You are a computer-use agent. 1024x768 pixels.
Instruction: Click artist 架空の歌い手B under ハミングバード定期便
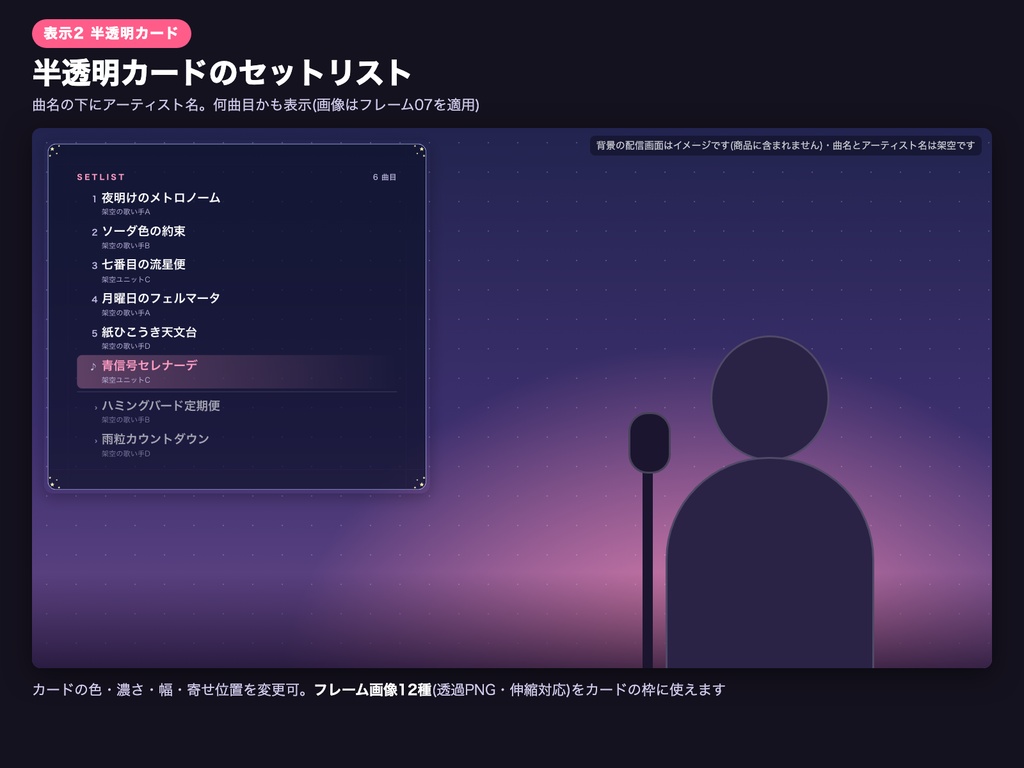[x=126, y=420]
